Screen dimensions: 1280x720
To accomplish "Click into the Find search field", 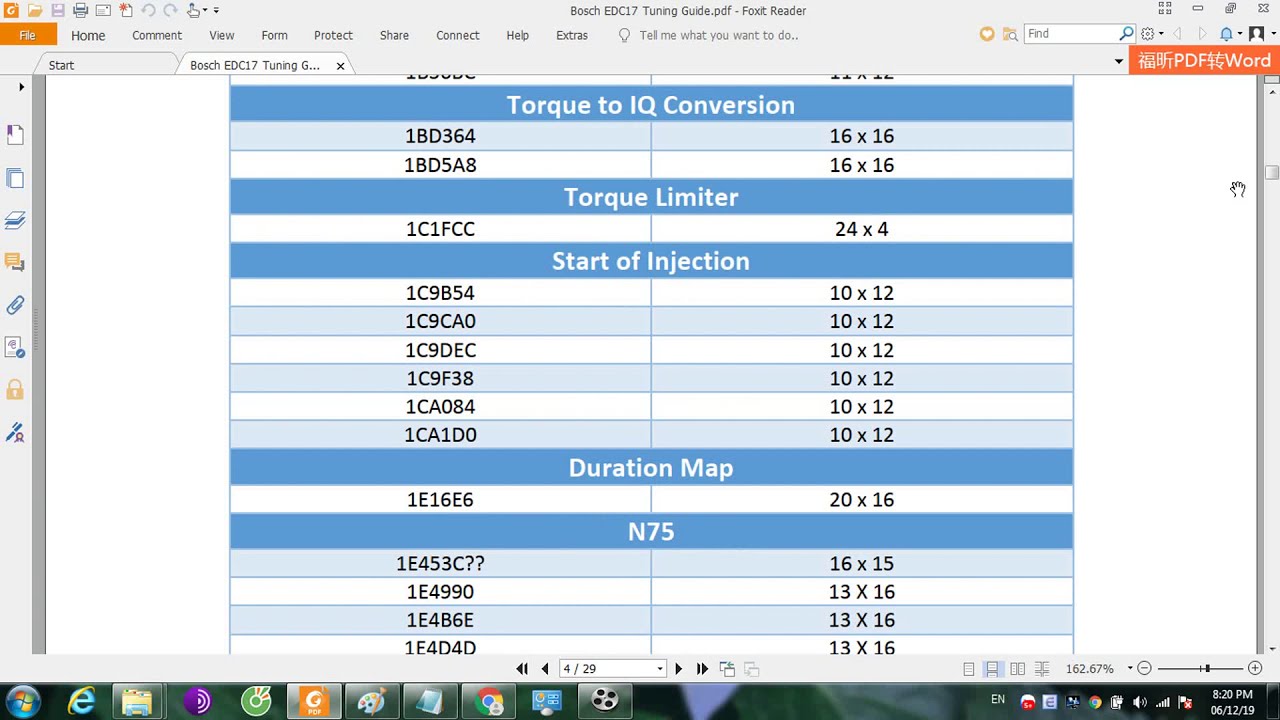I will click(x=1070, y=34).
